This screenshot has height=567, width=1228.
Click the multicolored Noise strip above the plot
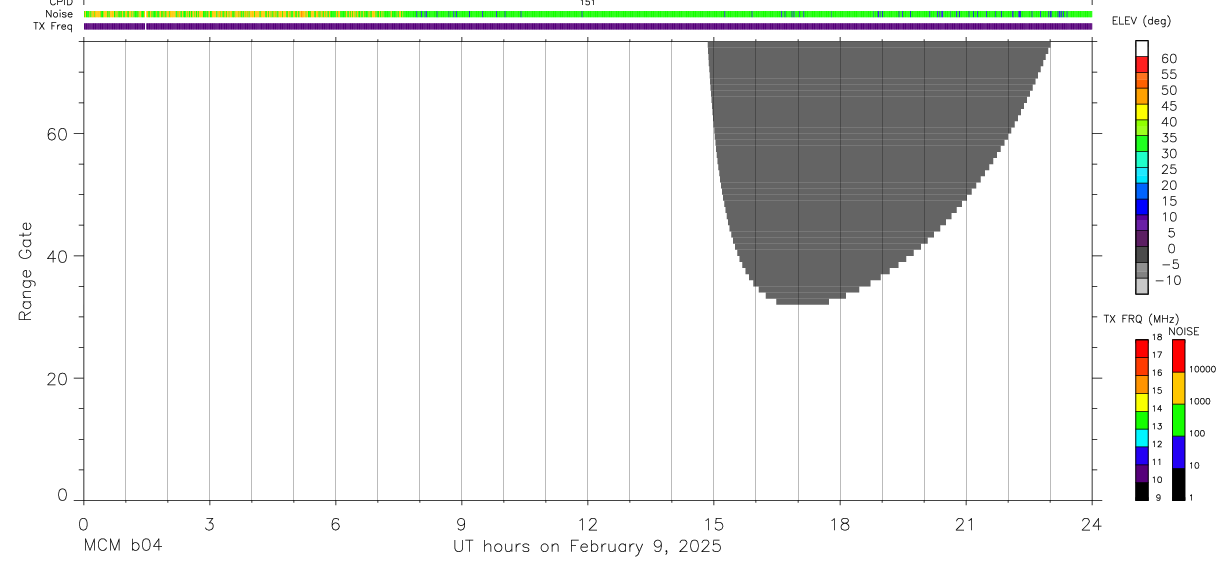click(x=588, y=14)
